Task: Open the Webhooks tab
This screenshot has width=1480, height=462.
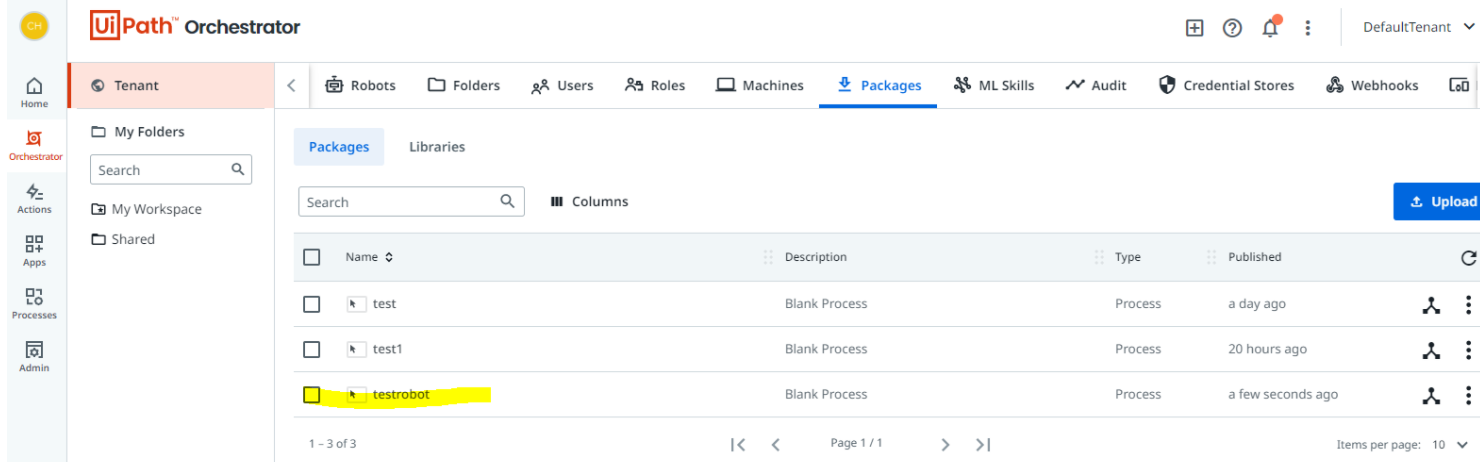Action: tap(1372, 85)
